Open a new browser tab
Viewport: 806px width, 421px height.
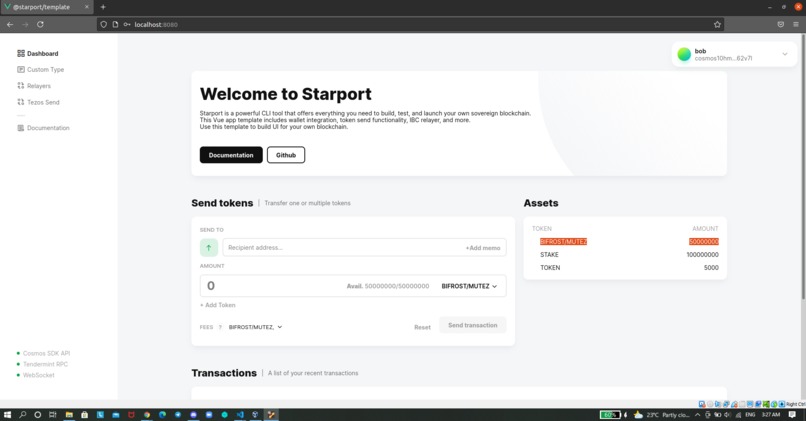(x=103, y=7)
